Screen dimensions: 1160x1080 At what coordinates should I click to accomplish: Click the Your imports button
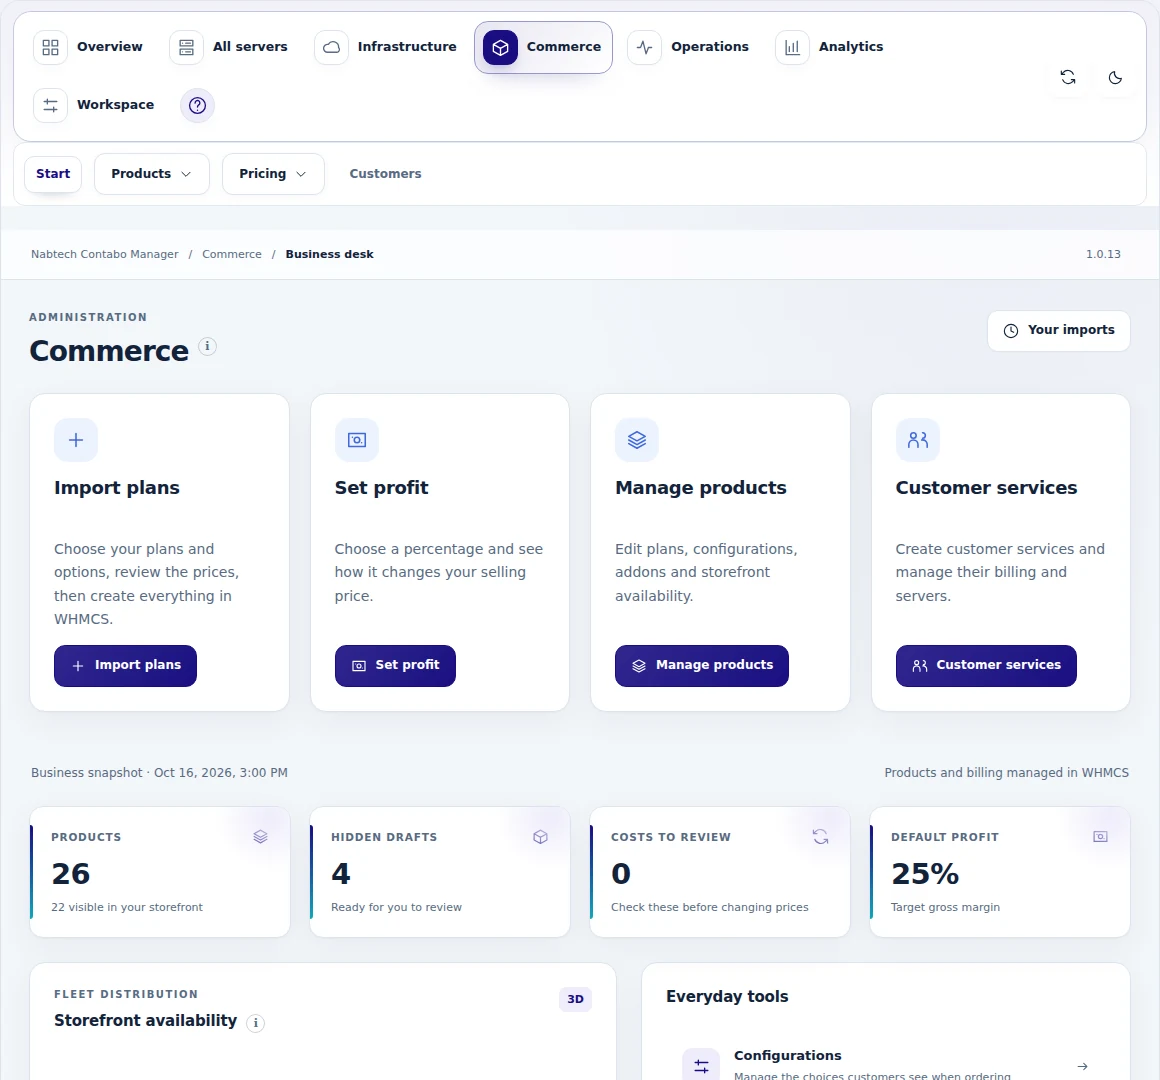[1059, 331]
